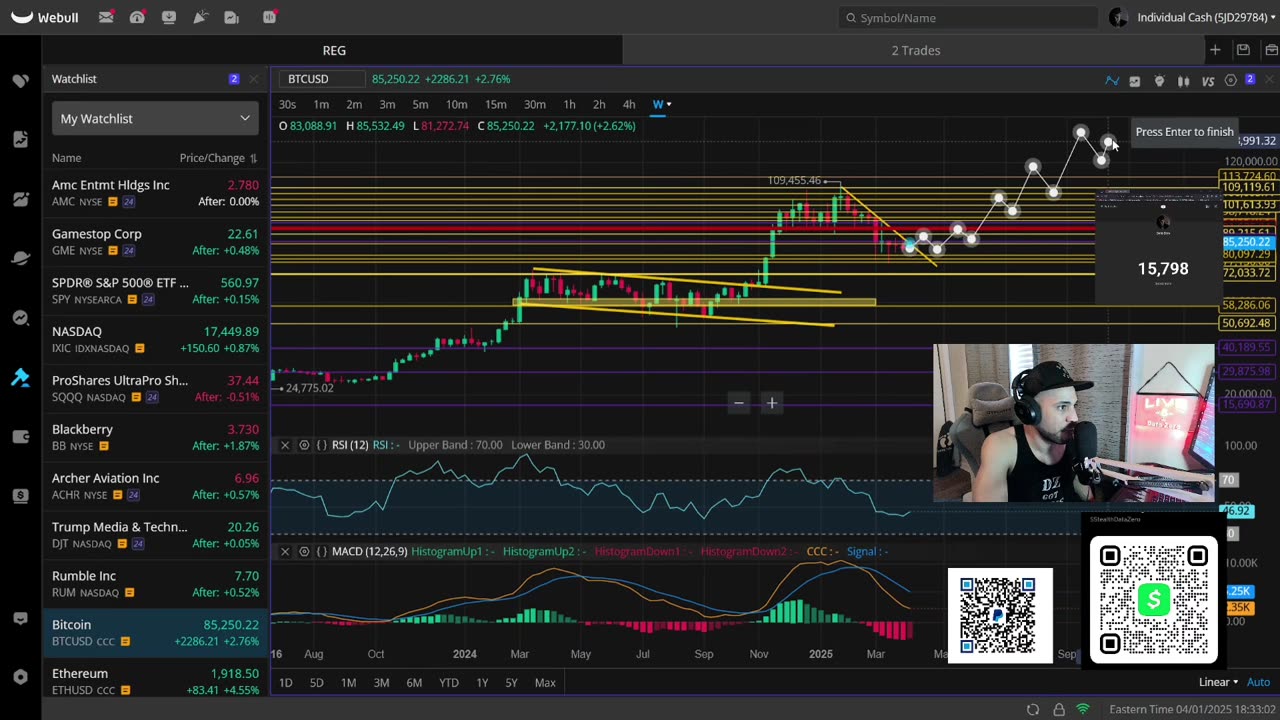Select Archer Aviation Inc in watchlist
This screenshot has width=1280, height=720.
(155, 486)
